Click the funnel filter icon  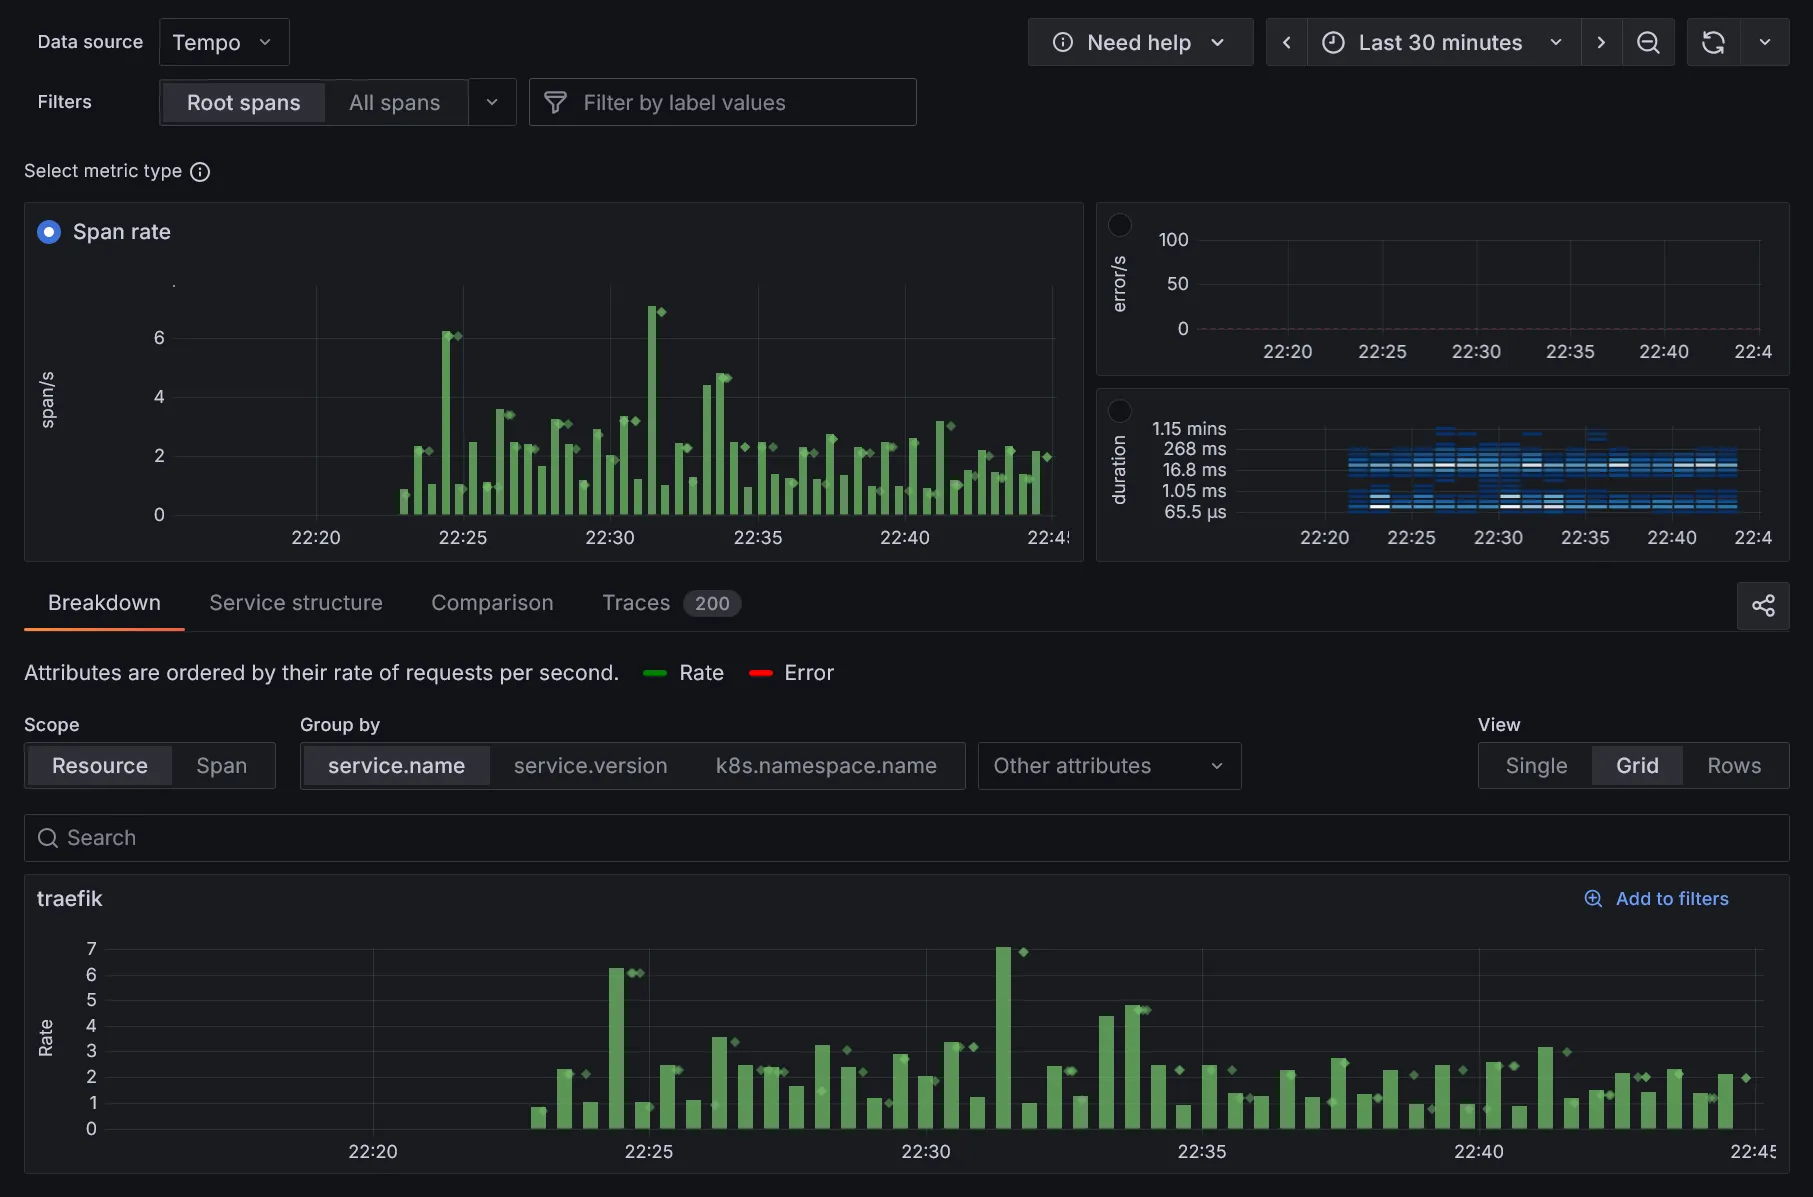[555, 102]
